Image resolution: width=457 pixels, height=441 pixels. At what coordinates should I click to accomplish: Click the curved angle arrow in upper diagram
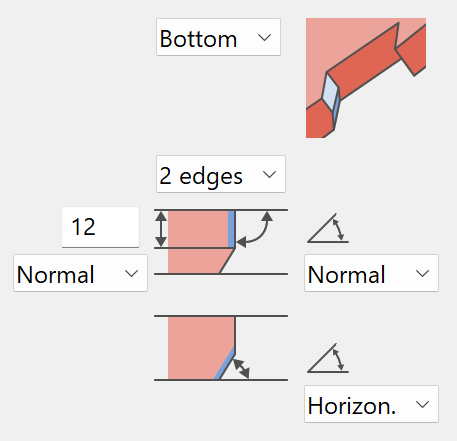pos(255,229)
